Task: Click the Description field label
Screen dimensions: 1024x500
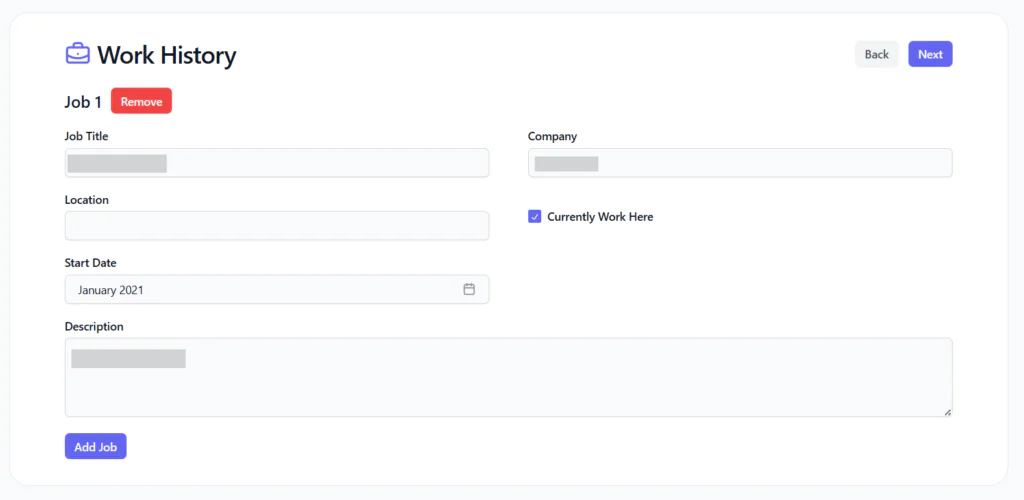Action: coord(94,326)
